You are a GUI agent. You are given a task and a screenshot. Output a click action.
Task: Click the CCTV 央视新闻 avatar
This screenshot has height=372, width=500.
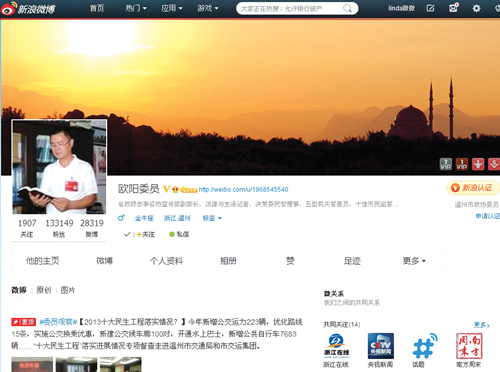[x=380, y=346]
